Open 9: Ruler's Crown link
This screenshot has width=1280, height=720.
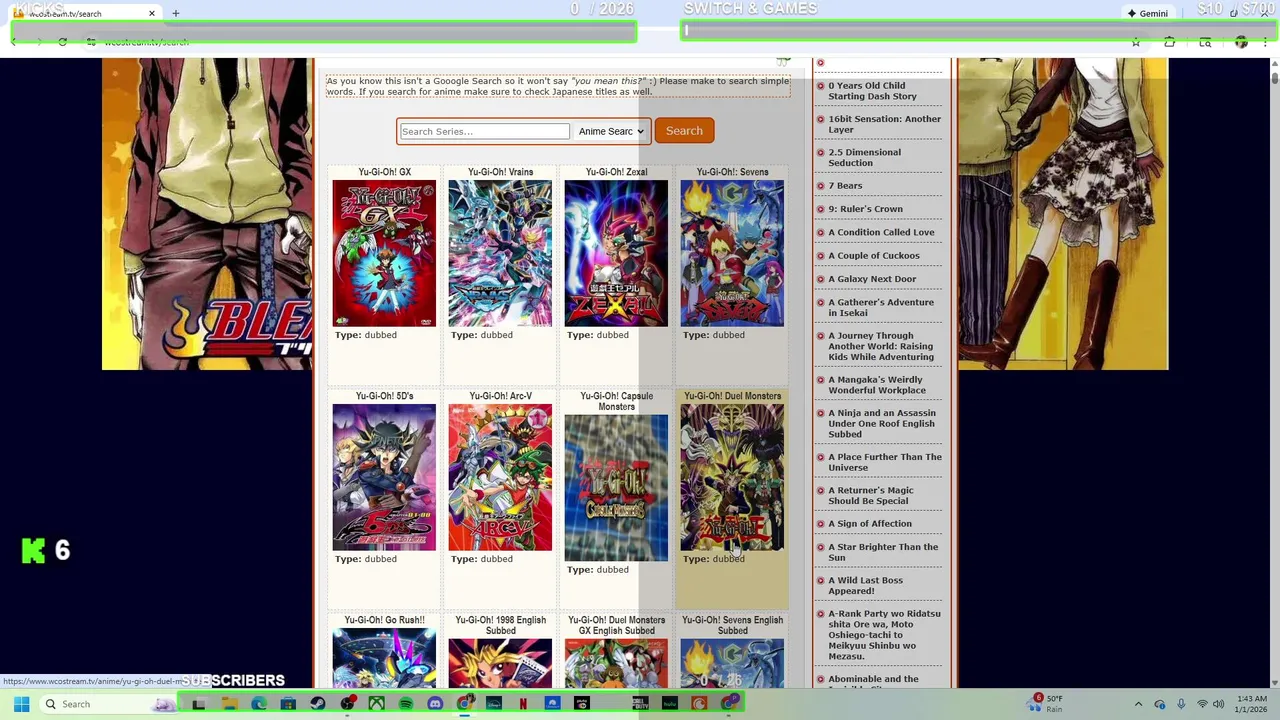pos(865,209)
